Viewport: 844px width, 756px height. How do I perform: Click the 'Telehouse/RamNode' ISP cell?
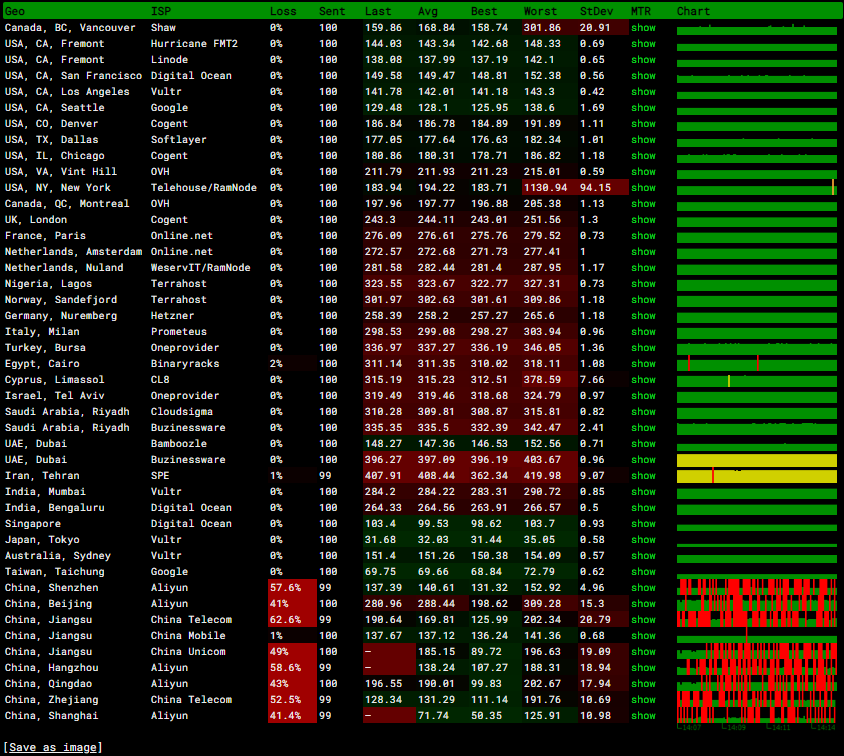[203, 188]
